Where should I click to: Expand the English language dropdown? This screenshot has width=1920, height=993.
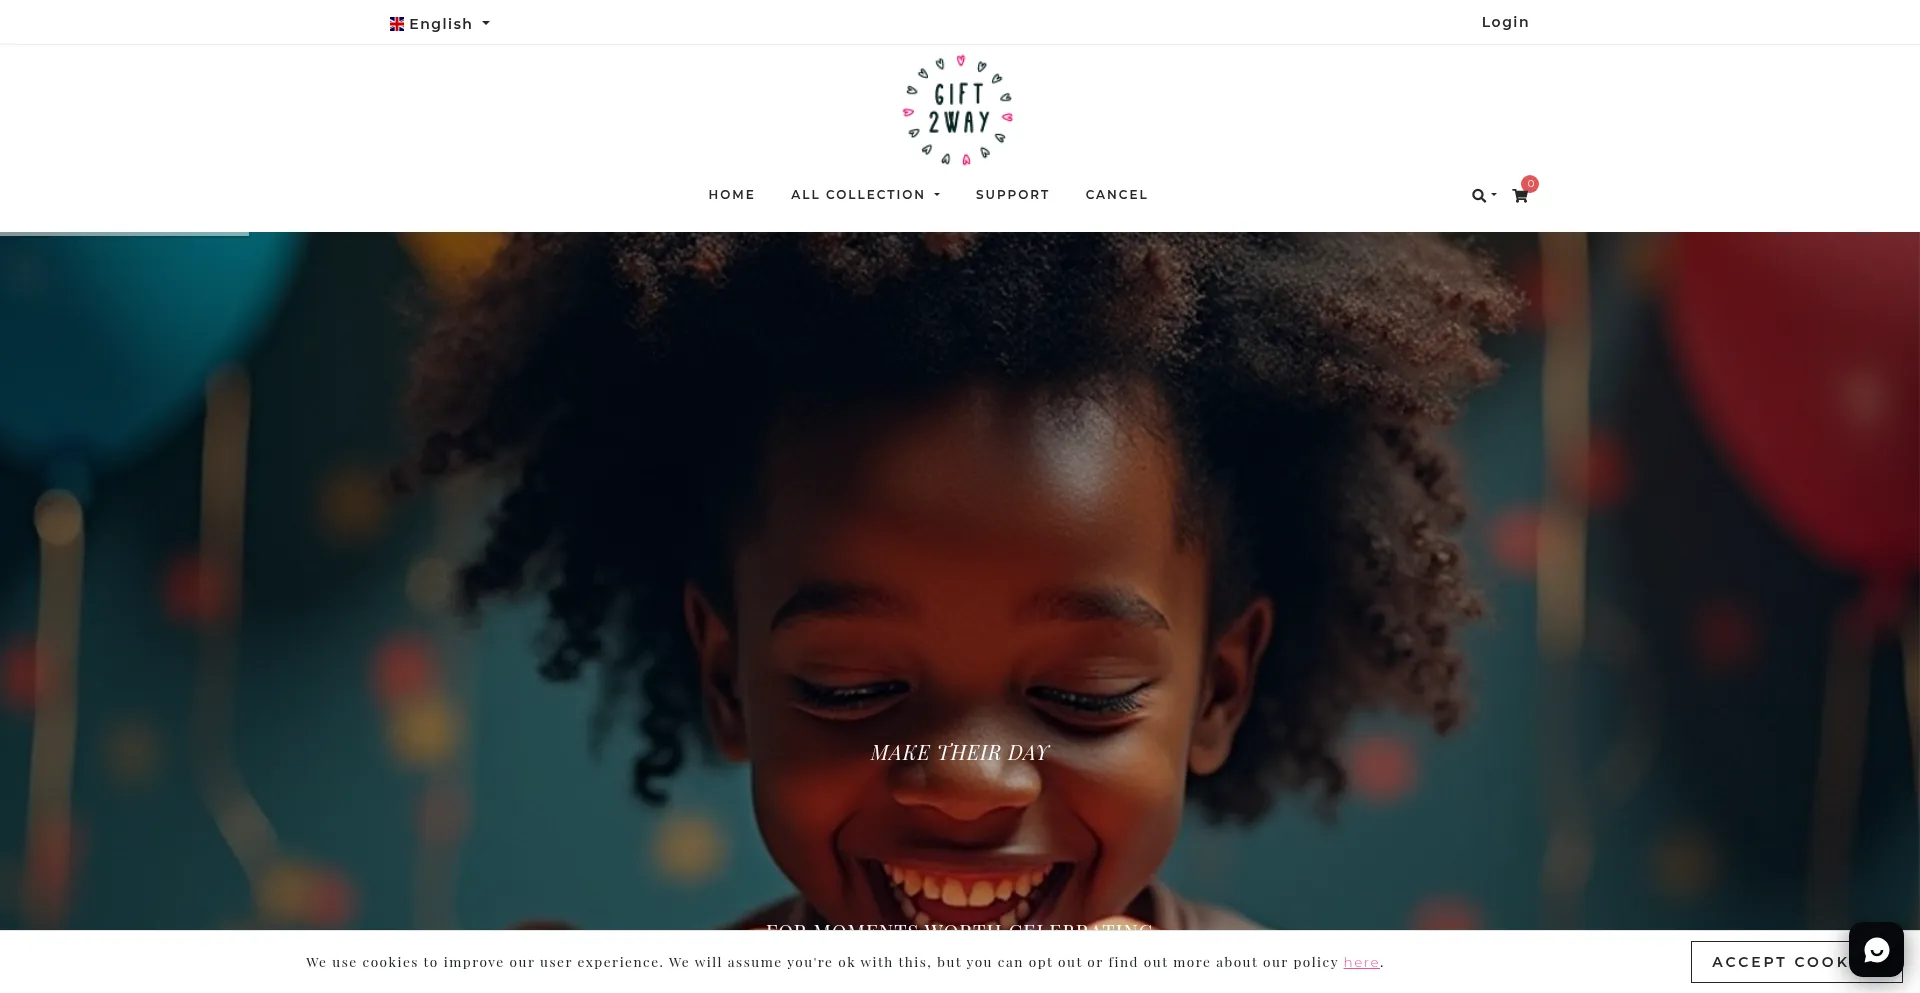click(440, 24)
